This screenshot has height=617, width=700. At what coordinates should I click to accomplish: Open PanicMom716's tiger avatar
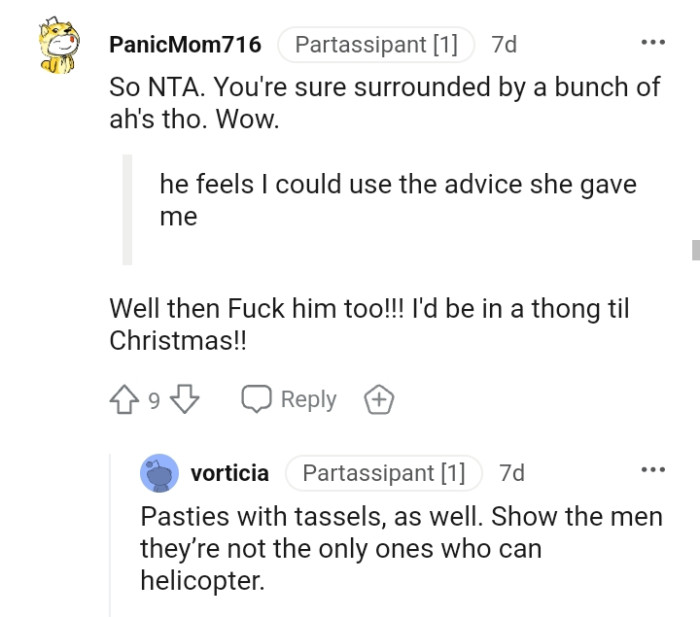pos(59,48)
